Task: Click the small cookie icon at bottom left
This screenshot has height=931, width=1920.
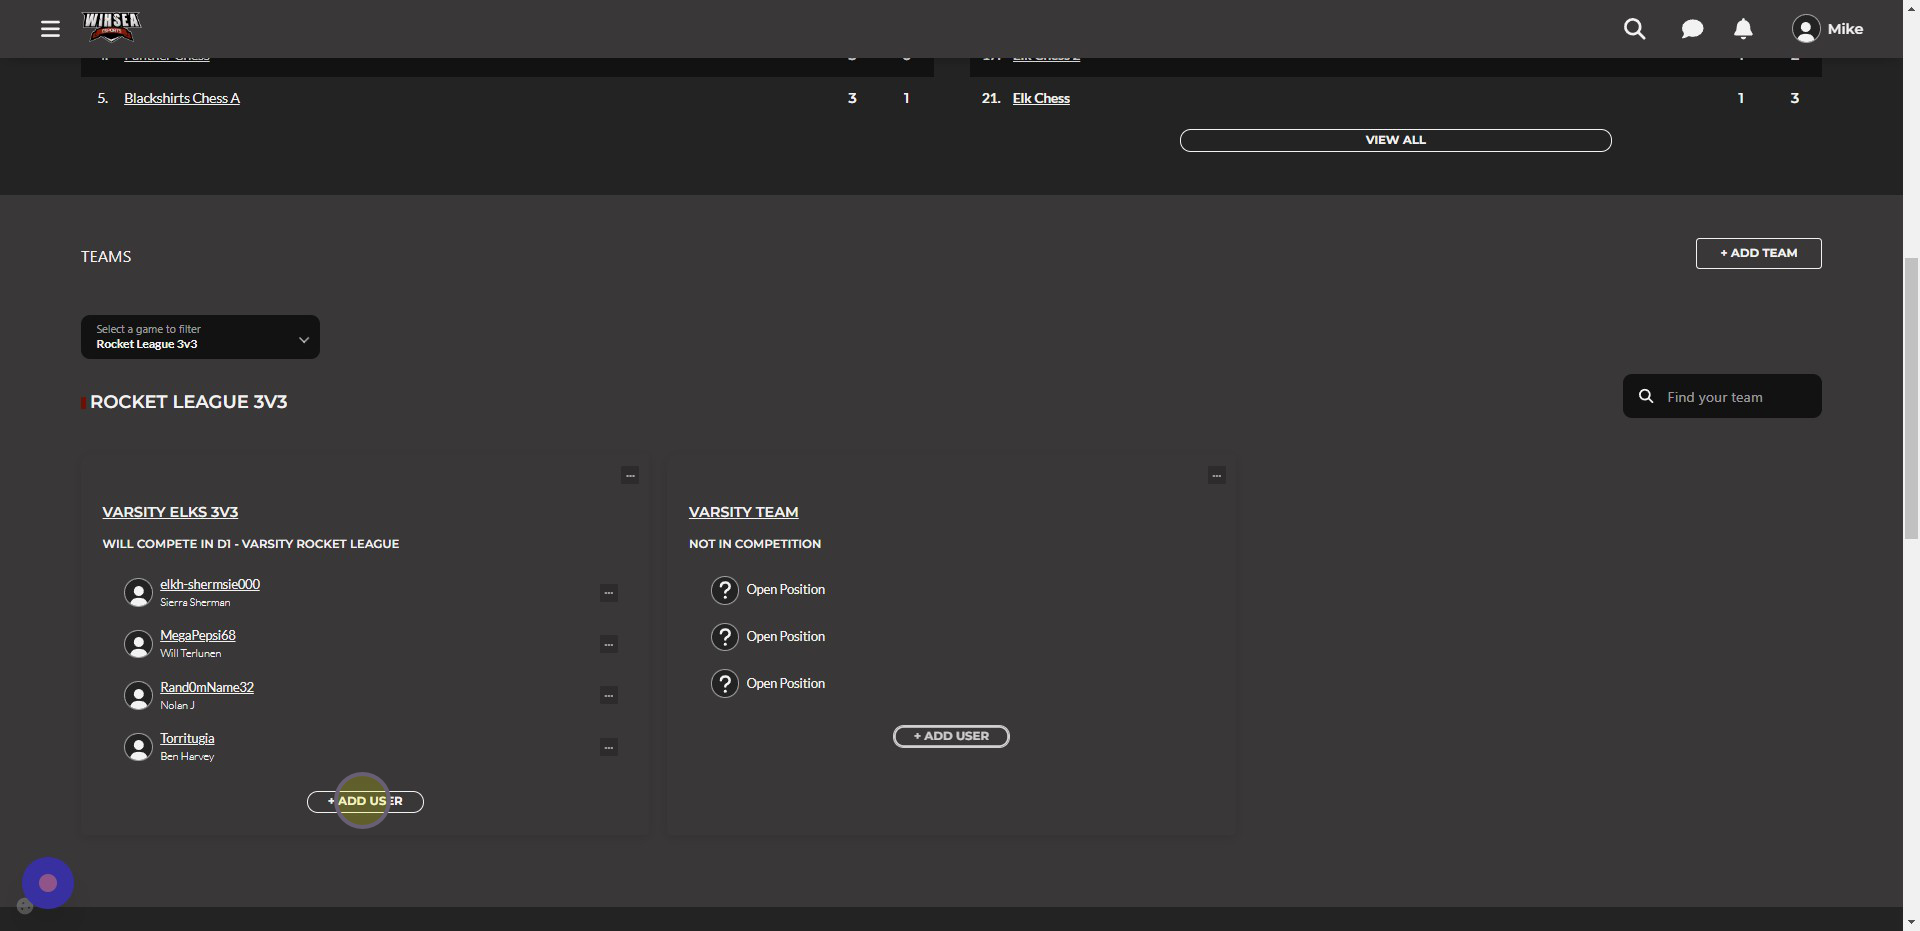Action: point(25,906)
